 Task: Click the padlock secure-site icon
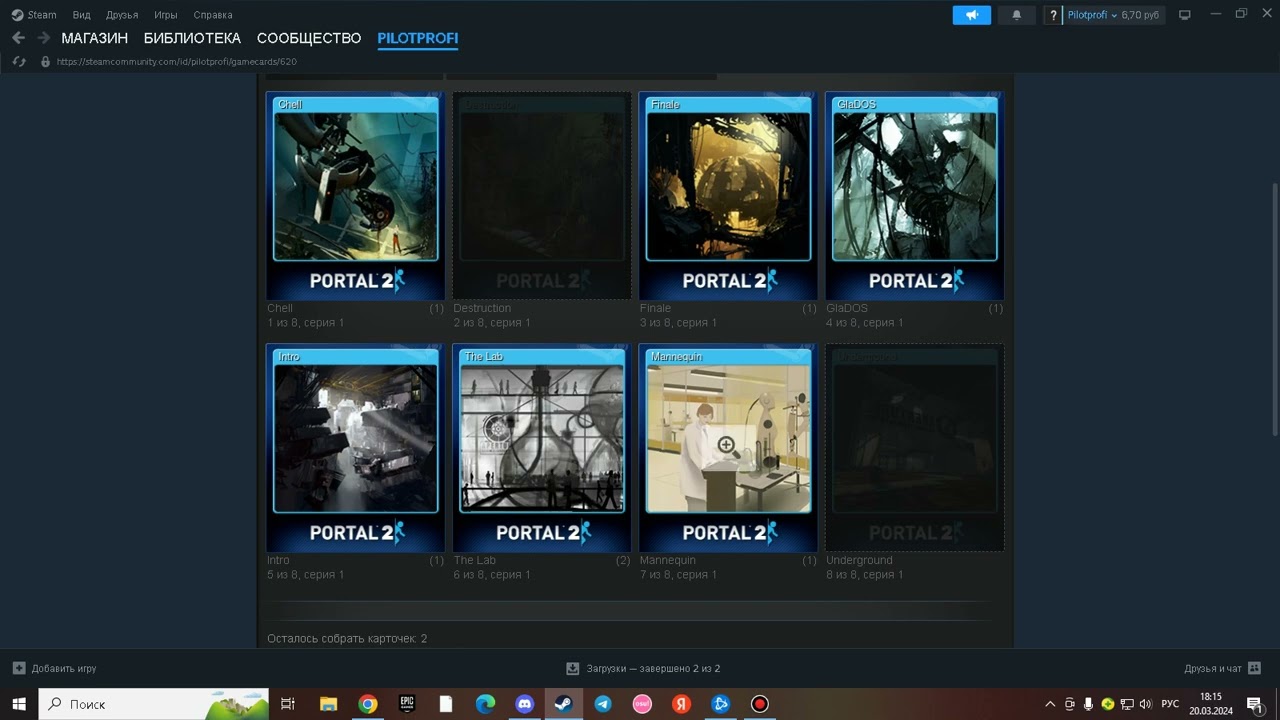coord(45,61)
